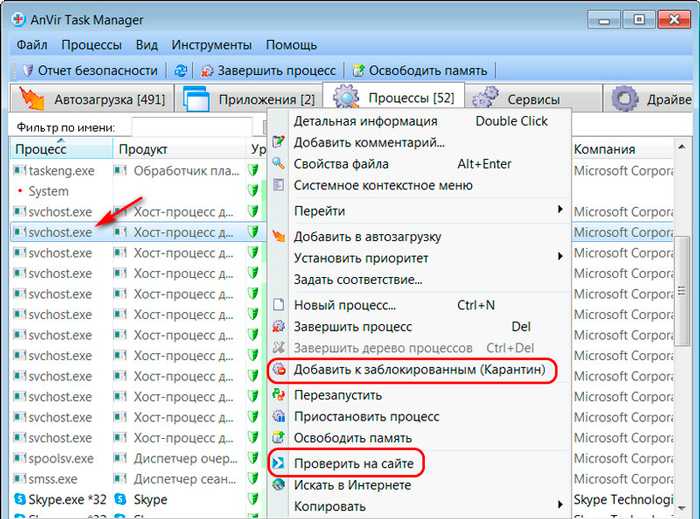Sort by the Продукт column header
Screen dimensions: 700x519
tap(180, 149)
